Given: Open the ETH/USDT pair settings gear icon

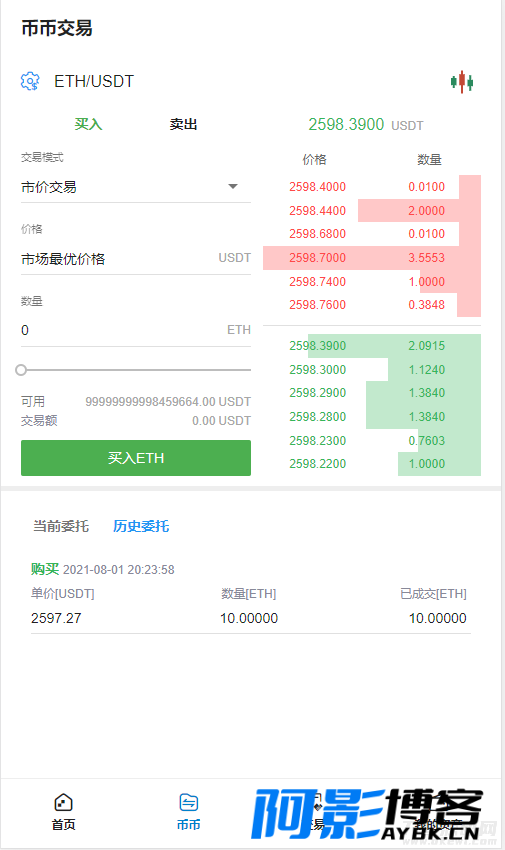Looking at the screenshot, I should coord(30,81).
